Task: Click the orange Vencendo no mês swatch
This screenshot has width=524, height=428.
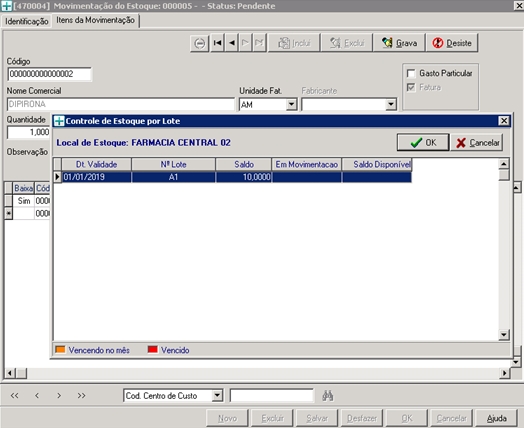Action: (60, 350)
